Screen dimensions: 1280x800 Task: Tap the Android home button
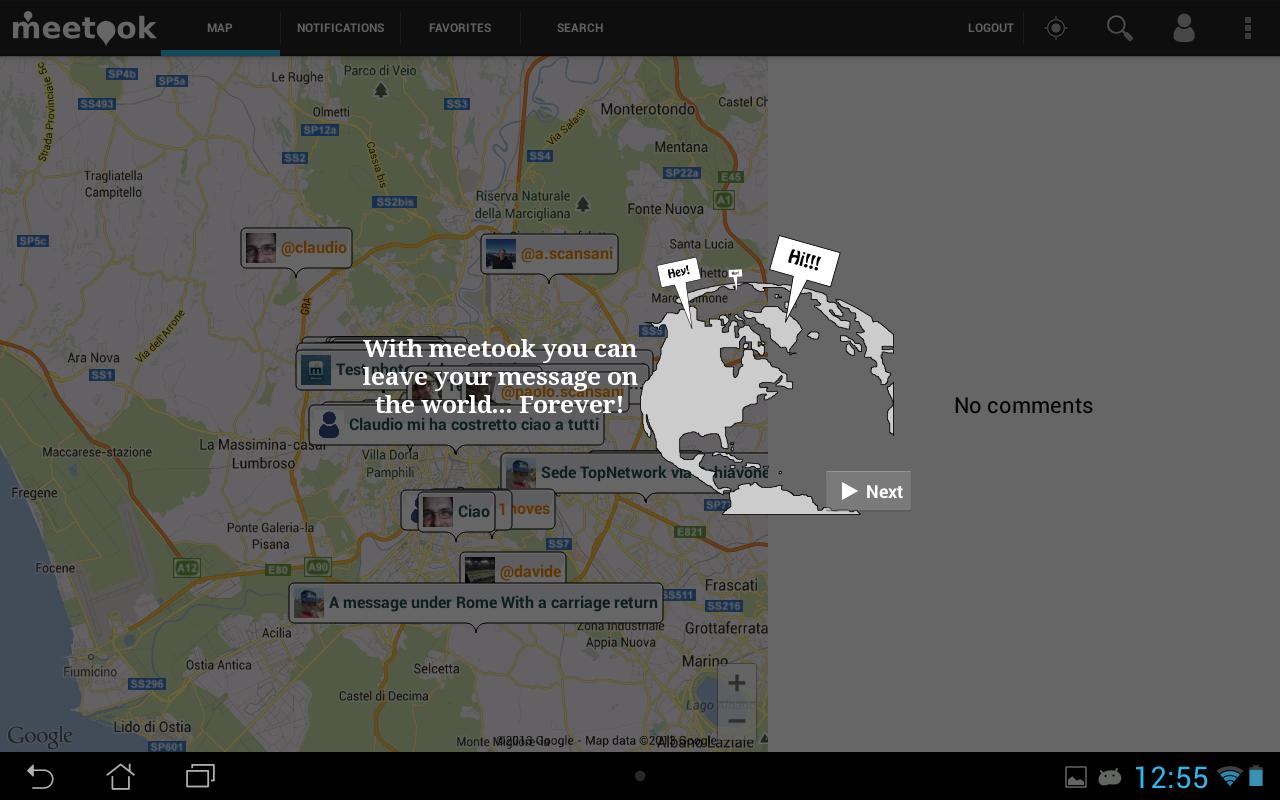tap(120, 776)
